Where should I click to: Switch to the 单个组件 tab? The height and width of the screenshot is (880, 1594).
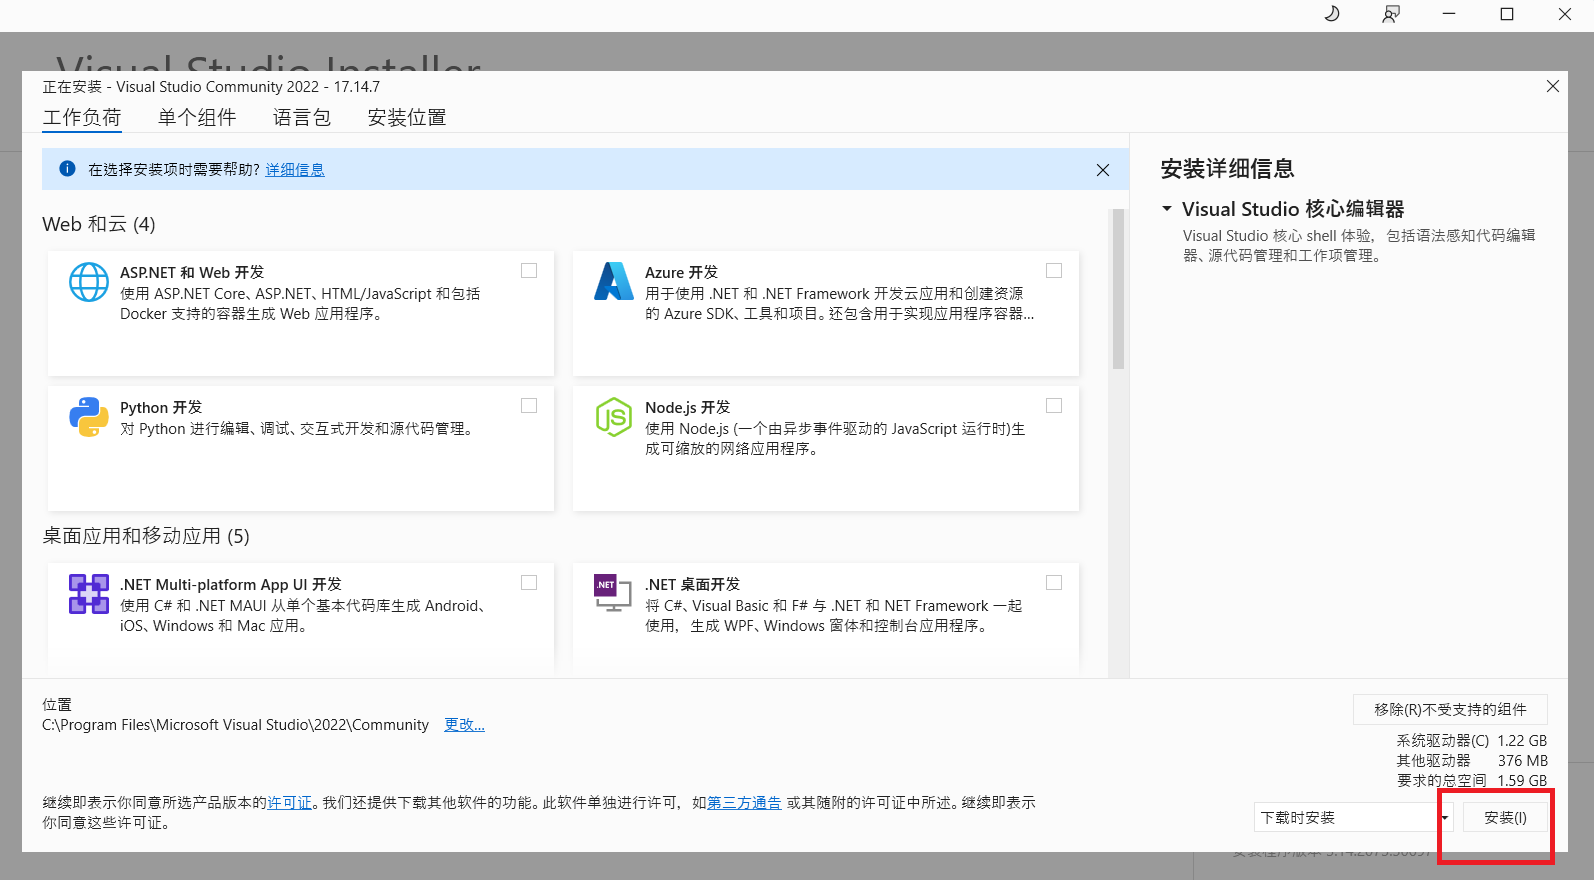coord(197,118)
